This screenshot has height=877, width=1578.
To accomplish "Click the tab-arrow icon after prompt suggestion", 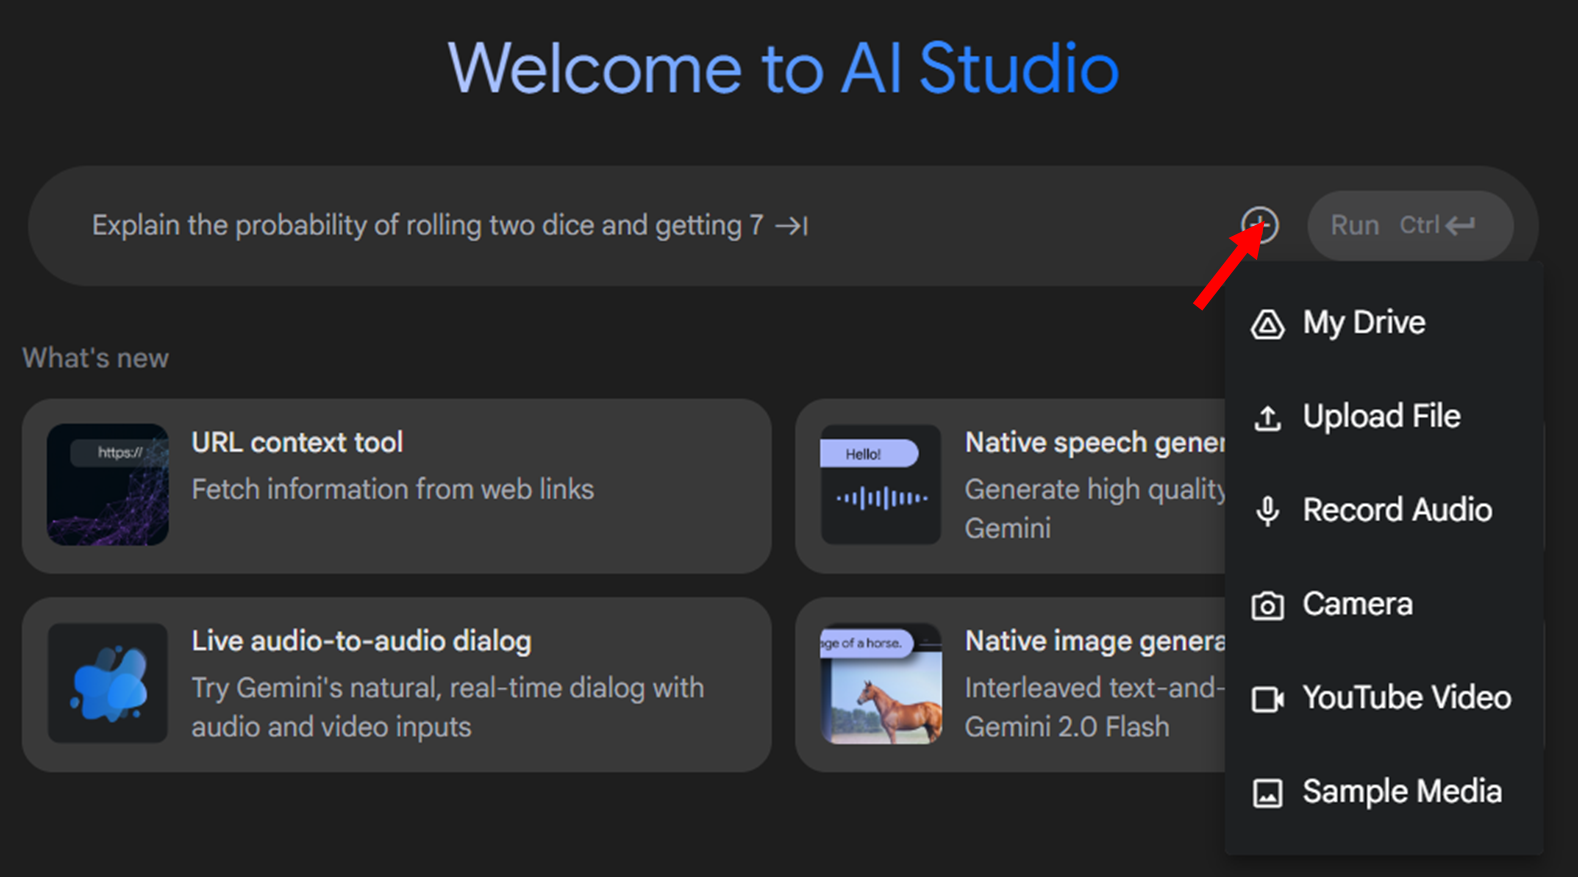I will click(791, 226).
